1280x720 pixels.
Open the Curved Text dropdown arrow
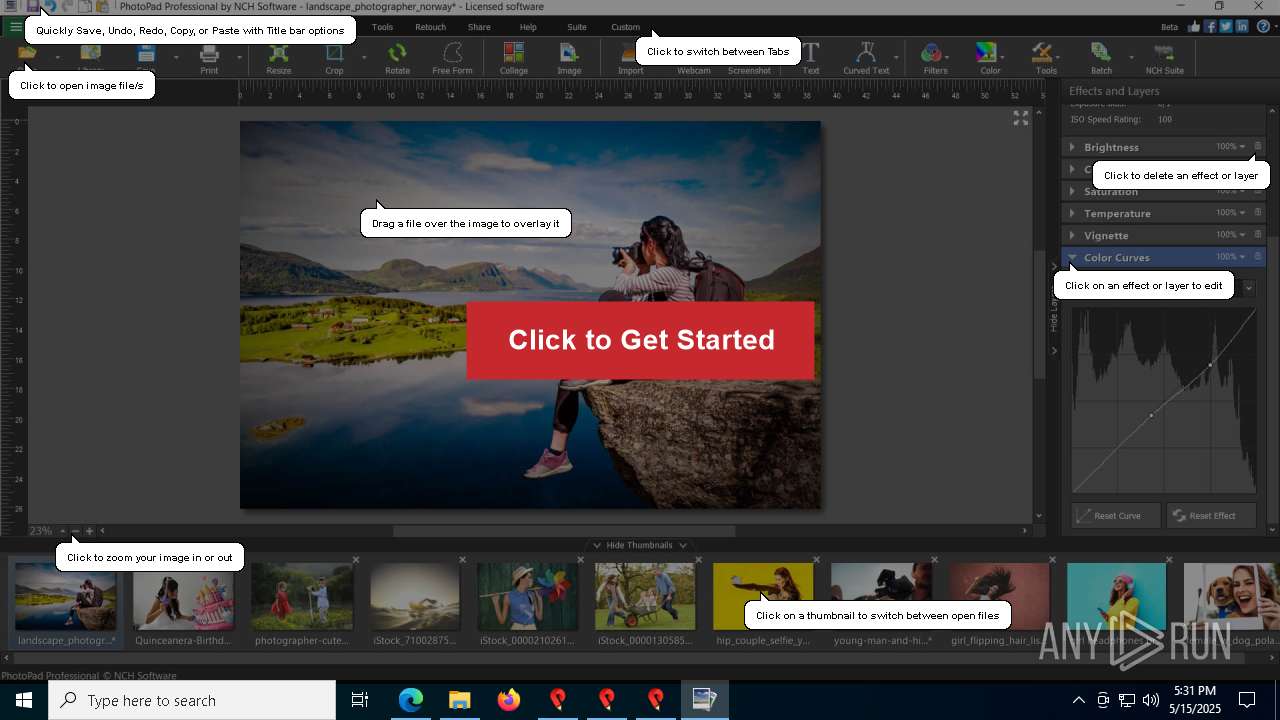pos(896,58)
